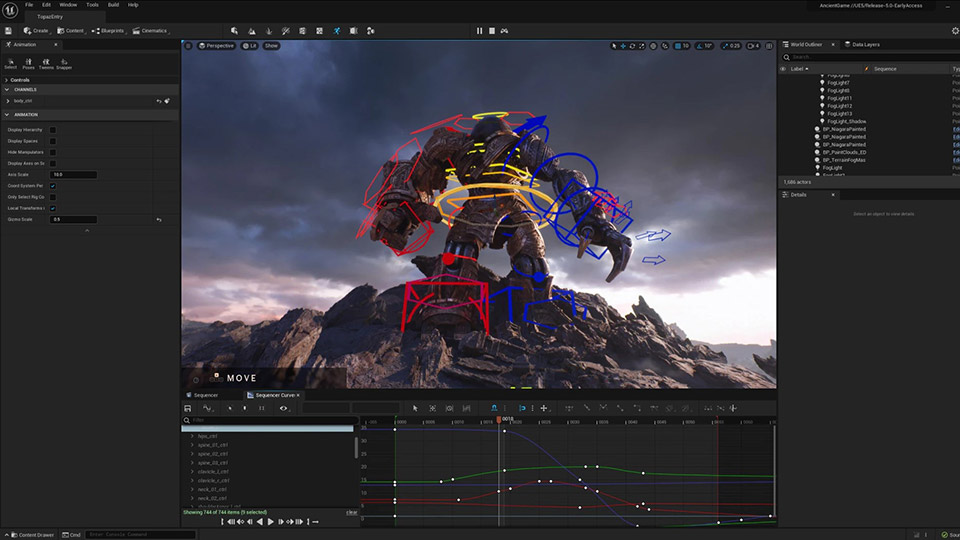This screenshot has height=540, width=960.
Task: Open editor settings gear icon
Action: (x=955, y=31)
